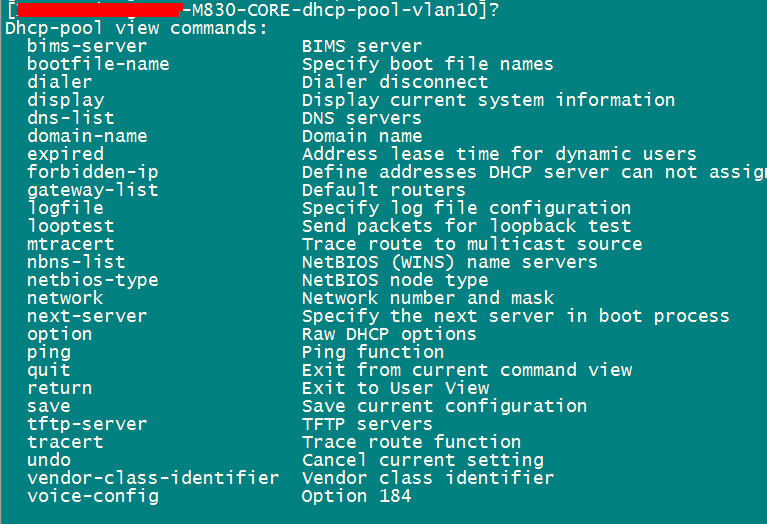767x524 pixels.
Task: Click the forbidden-ip command text
Action: pyautogui.click(x=92, y=172)
